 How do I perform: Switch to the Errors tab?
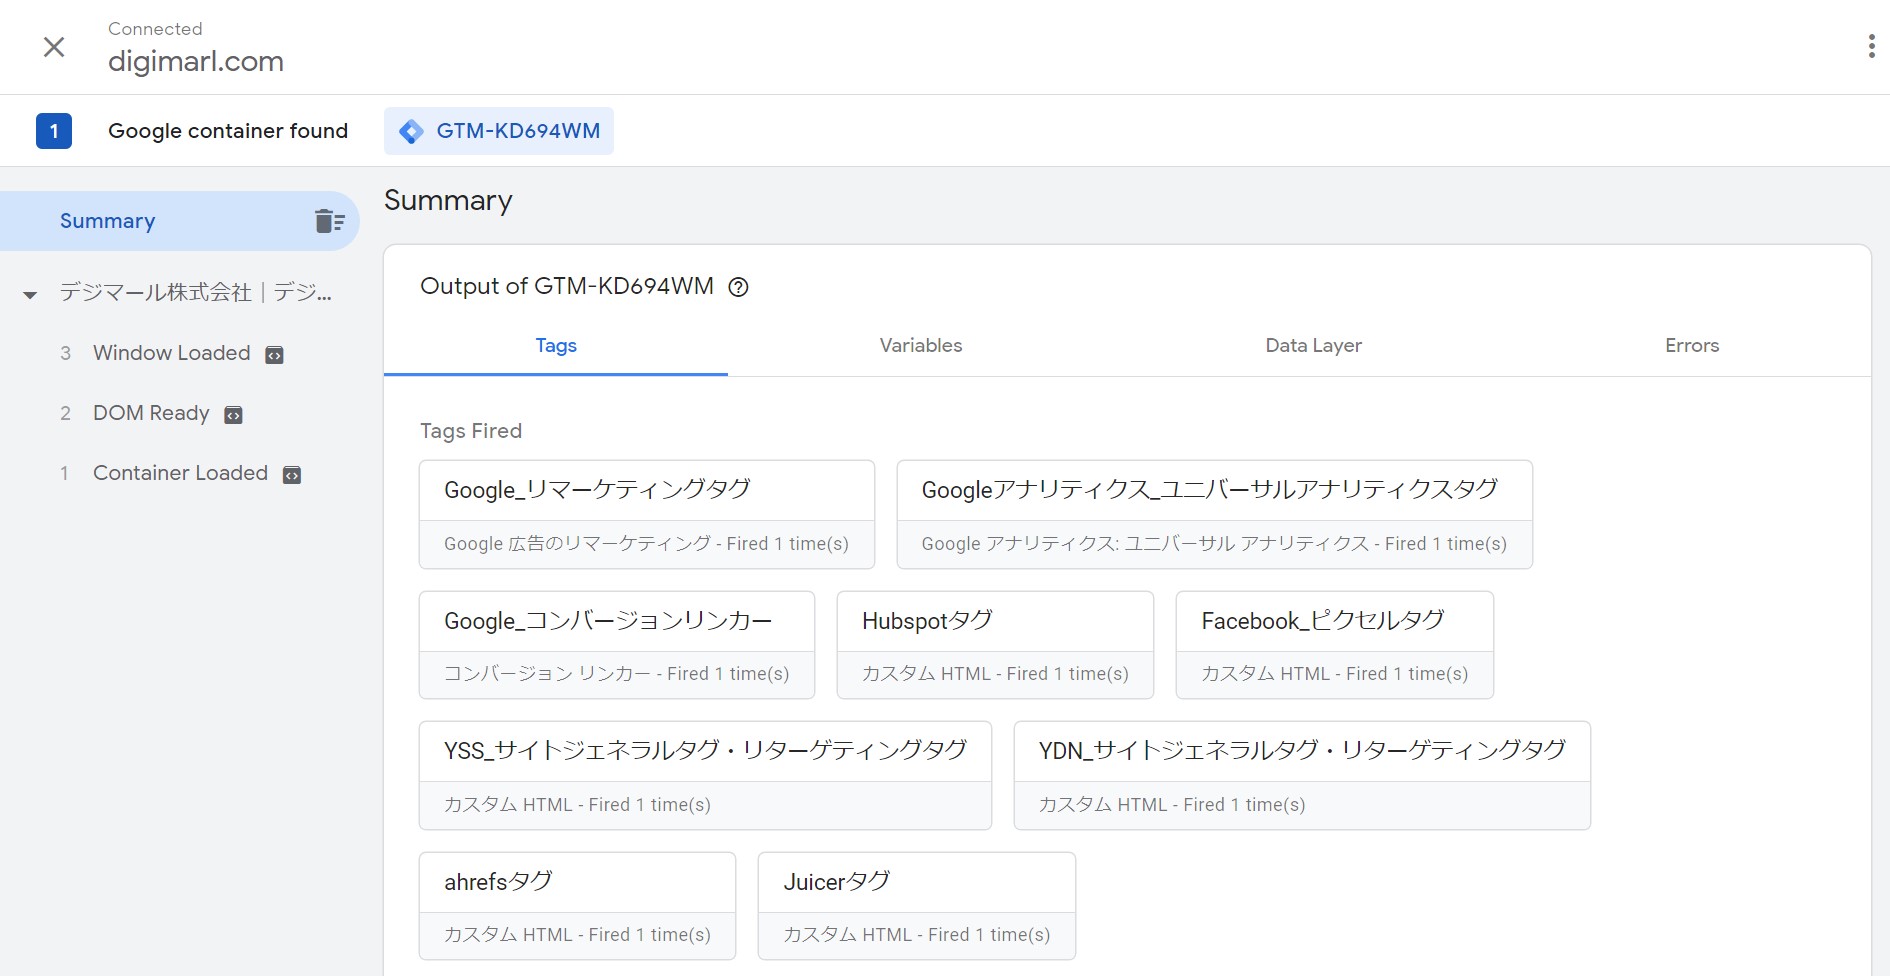(x=1692, y=346)
